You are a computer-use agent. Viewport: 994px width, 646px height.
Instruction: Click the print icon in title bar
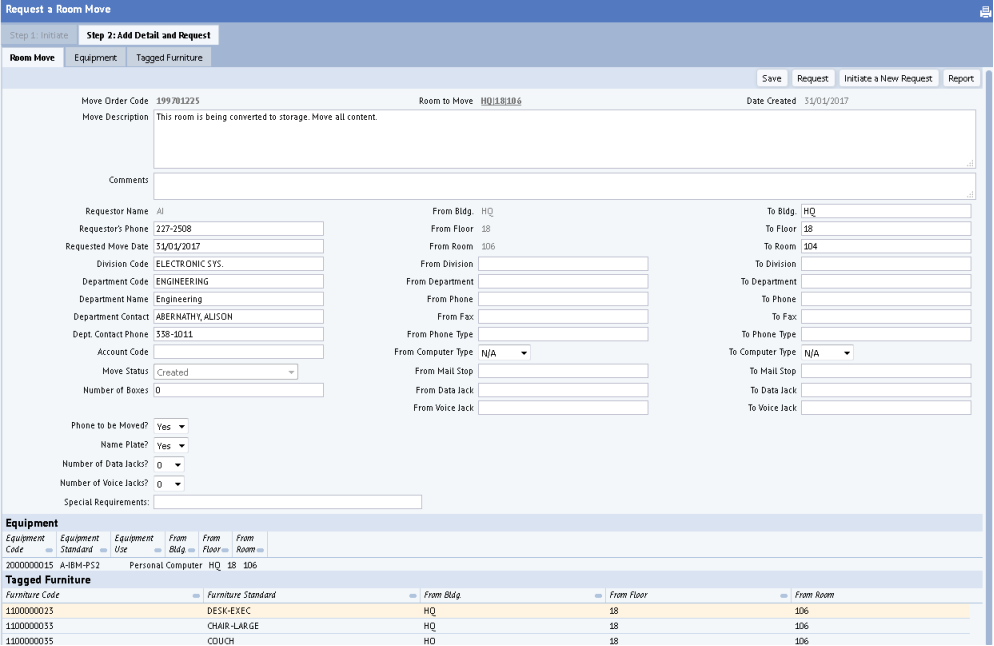(984, 12)
